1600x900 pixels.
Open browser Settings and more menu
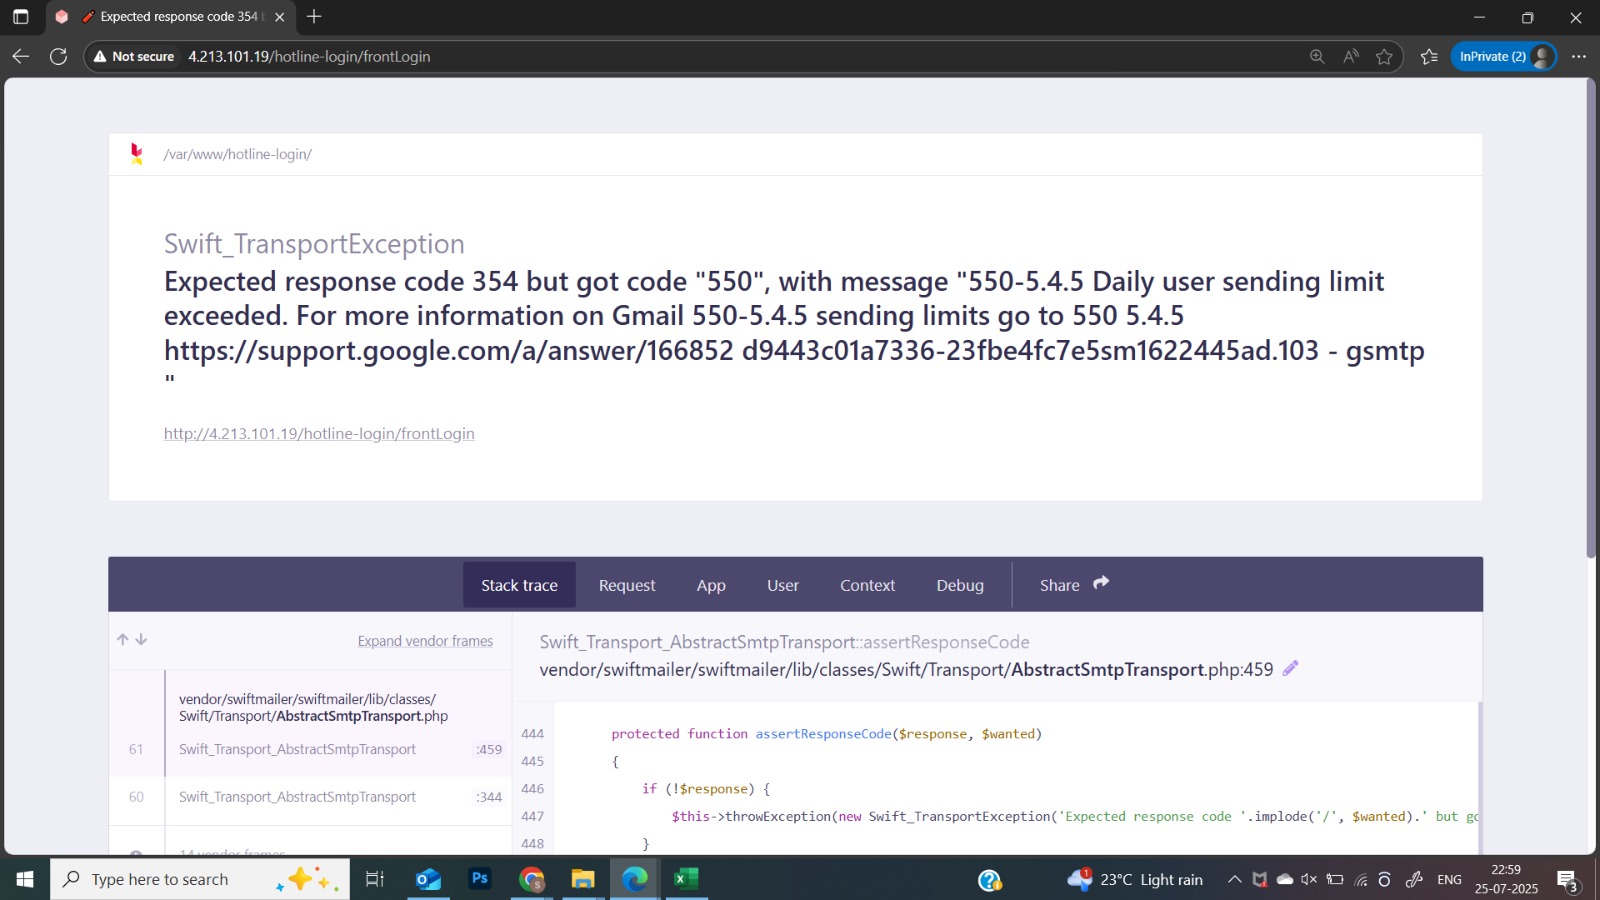pos(1579,57)
